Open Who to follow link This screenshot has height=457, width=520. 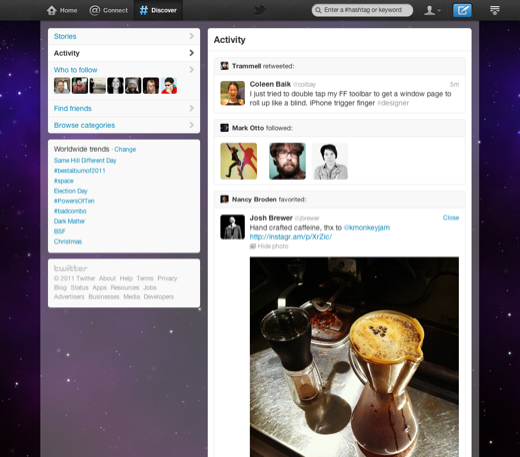coord(76,70)
